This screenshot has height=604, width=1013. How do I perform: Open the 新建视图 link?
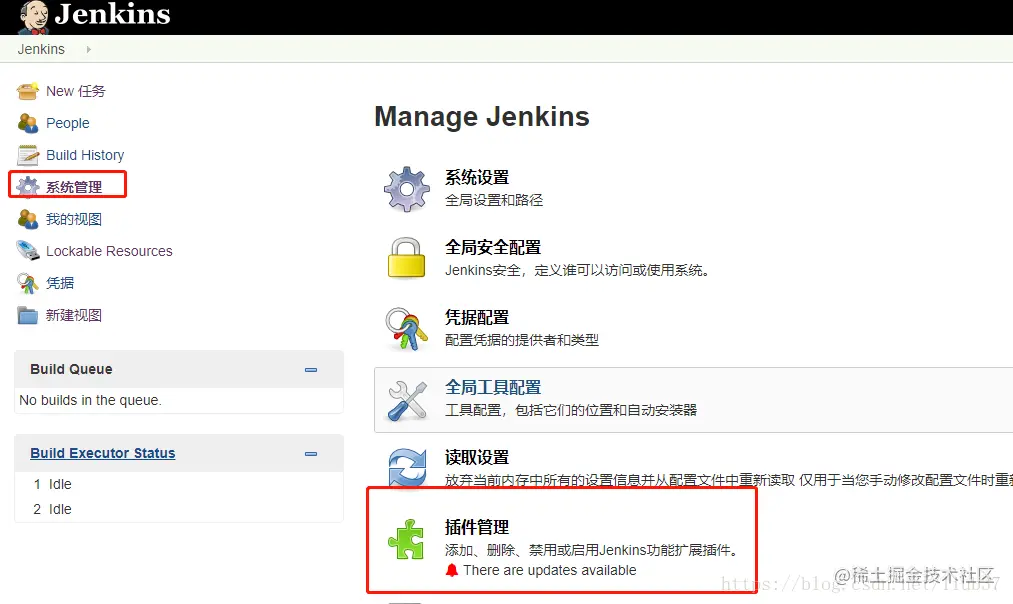(74, 315)
